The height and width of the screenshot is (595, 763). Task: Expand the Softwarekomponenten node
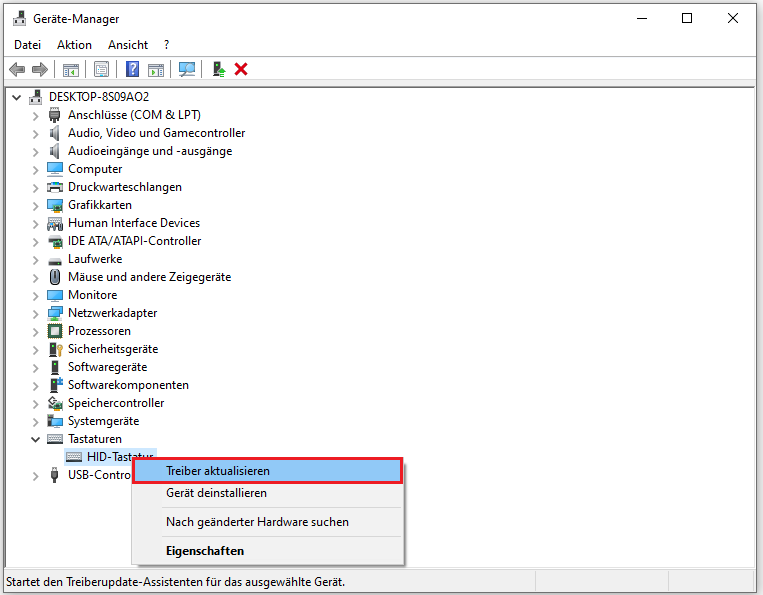tap(35, 386)
